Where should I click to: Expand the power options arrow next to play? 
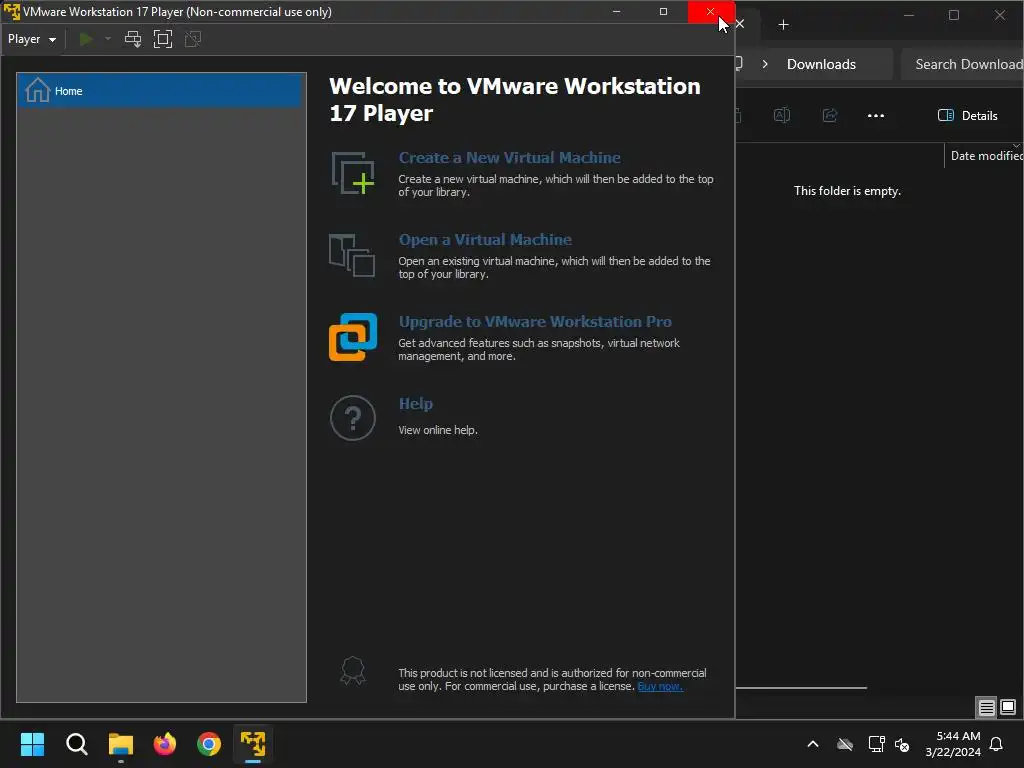coord(108,39)
